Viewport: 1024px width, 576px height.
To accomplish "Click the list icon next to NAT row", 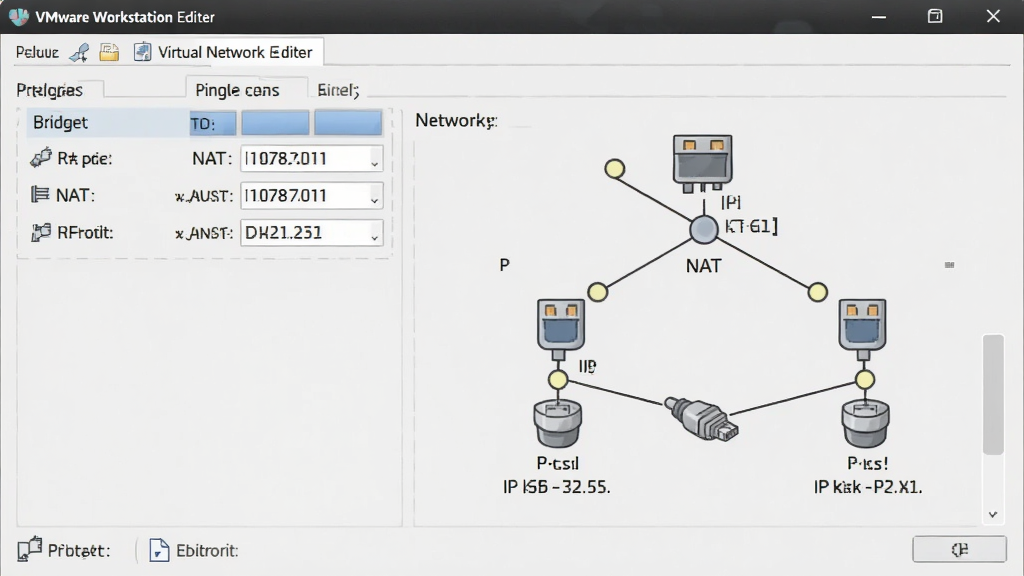I will (40, 195).
